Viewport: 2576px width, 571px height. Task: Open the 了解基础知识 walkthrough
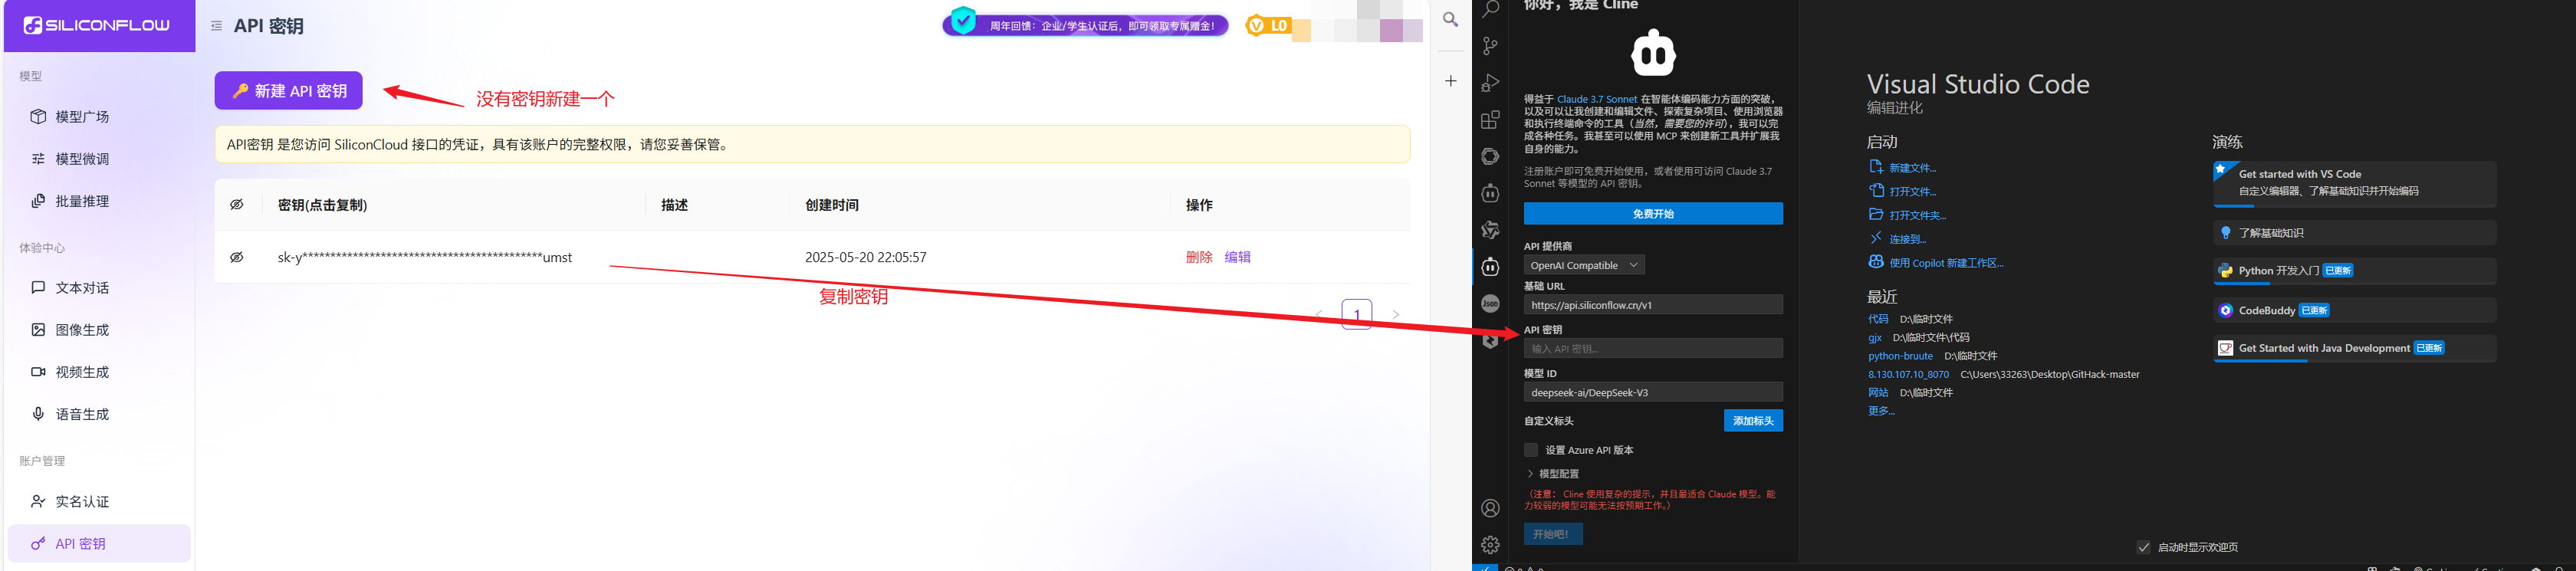click(x=2354, y=233)
